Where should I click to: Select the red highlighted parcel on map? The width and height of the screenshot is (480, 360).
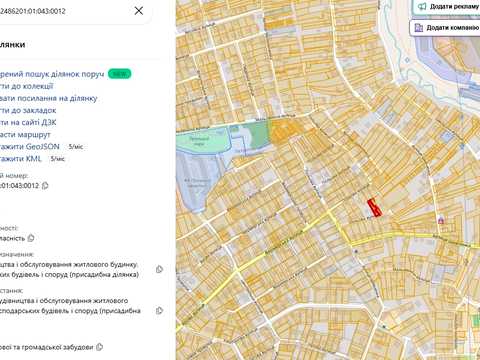pos(375,208)
